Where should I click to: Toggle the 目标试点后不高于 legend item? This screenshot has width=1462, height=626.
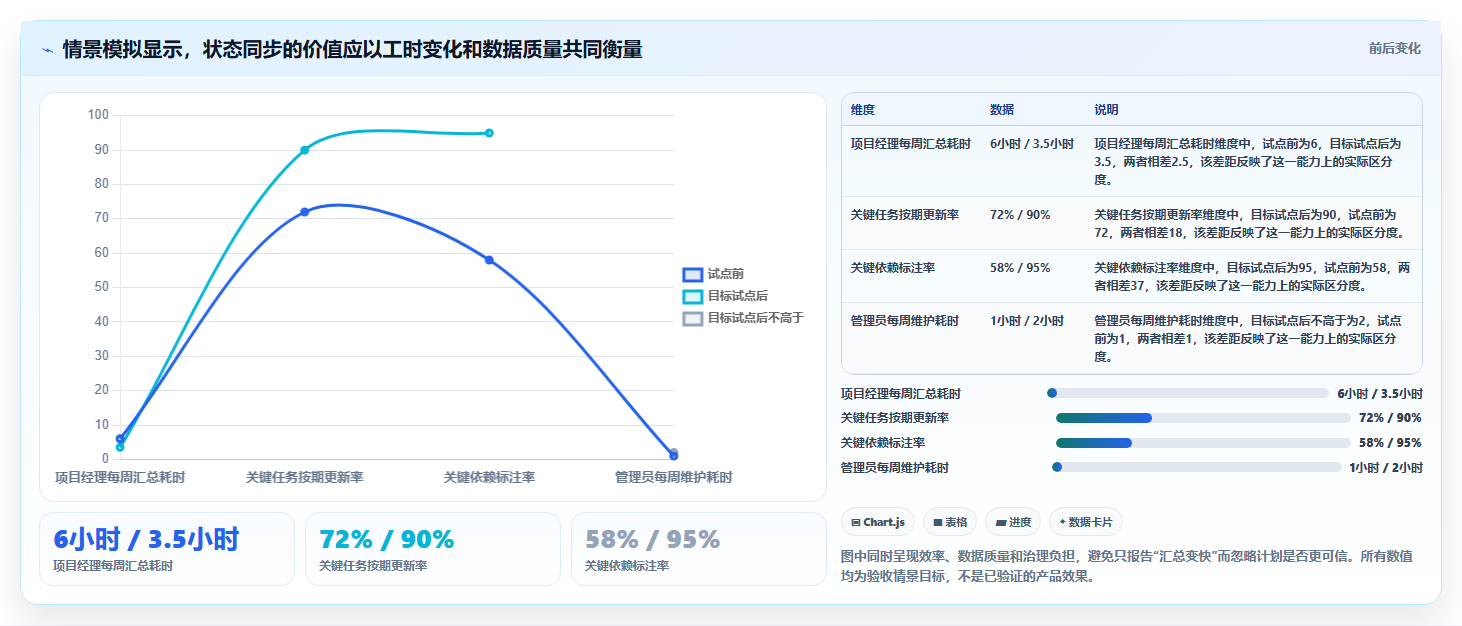pos(743,318)
